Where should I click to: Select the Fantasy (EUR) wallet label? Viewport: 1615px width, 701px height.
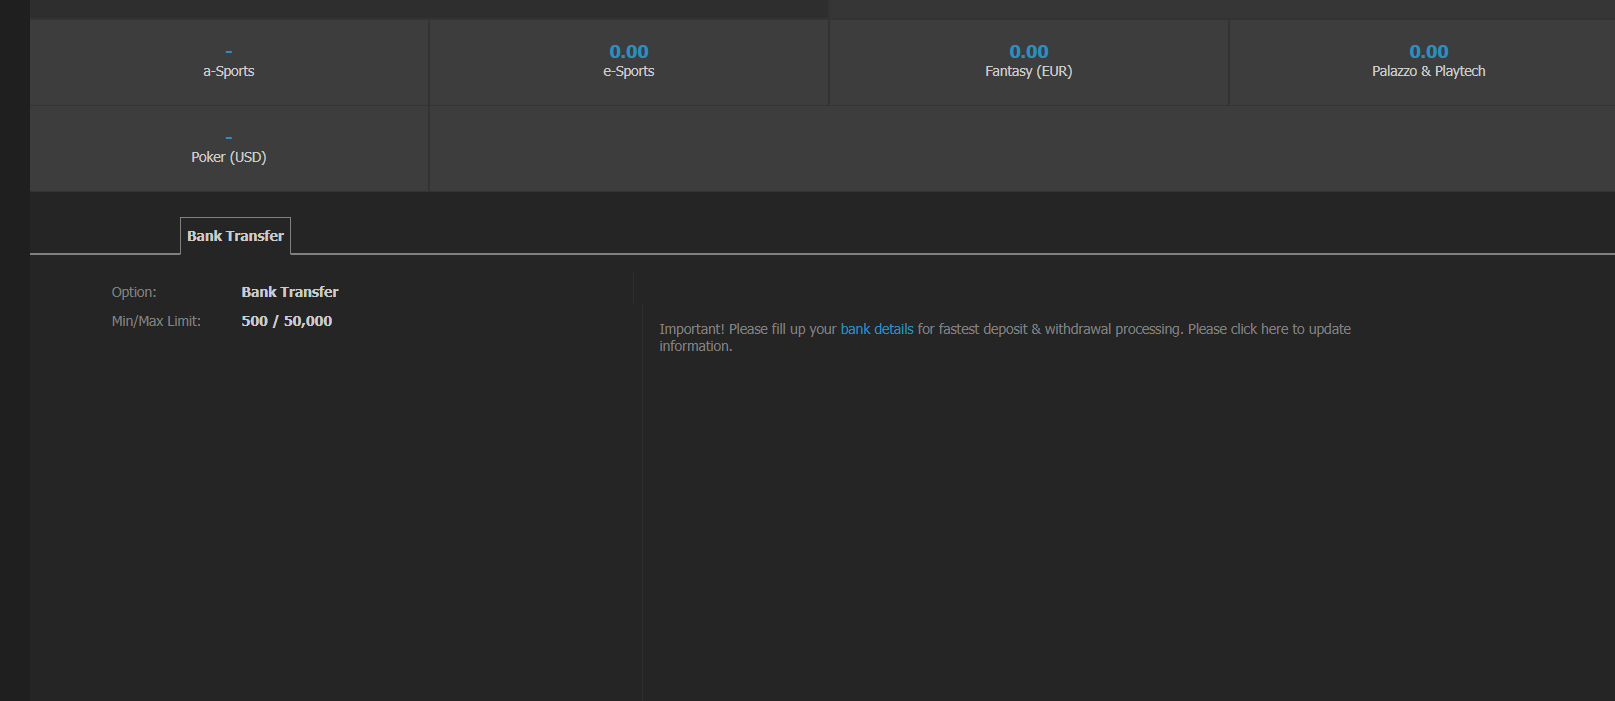(1029, 71)
